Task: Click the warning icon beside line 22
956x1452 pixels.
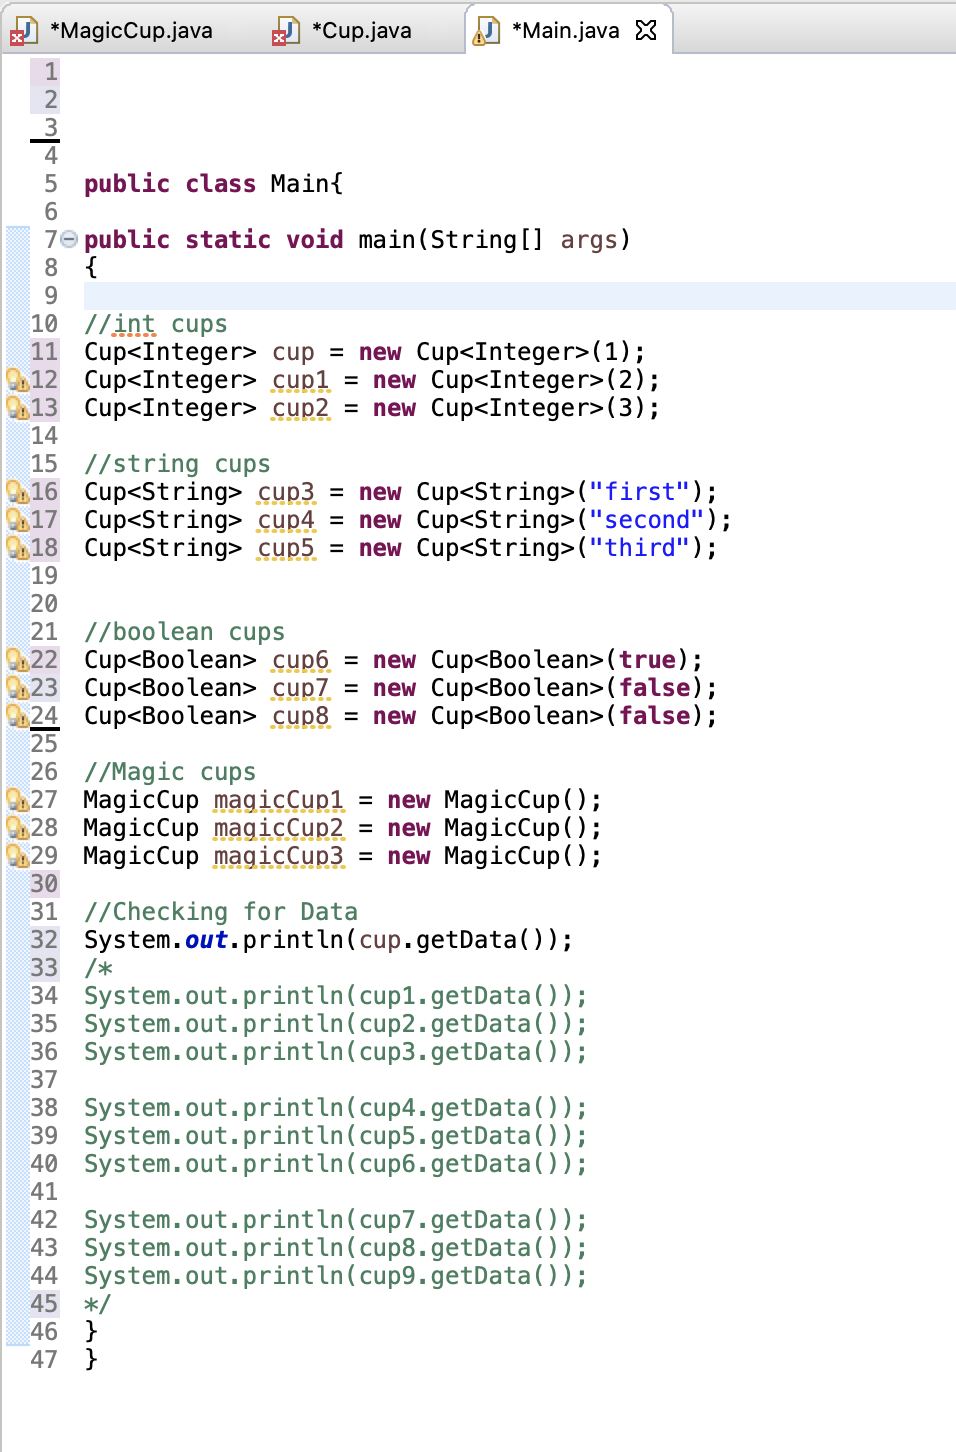Action: pyautogui.click(x=18, y=660)
